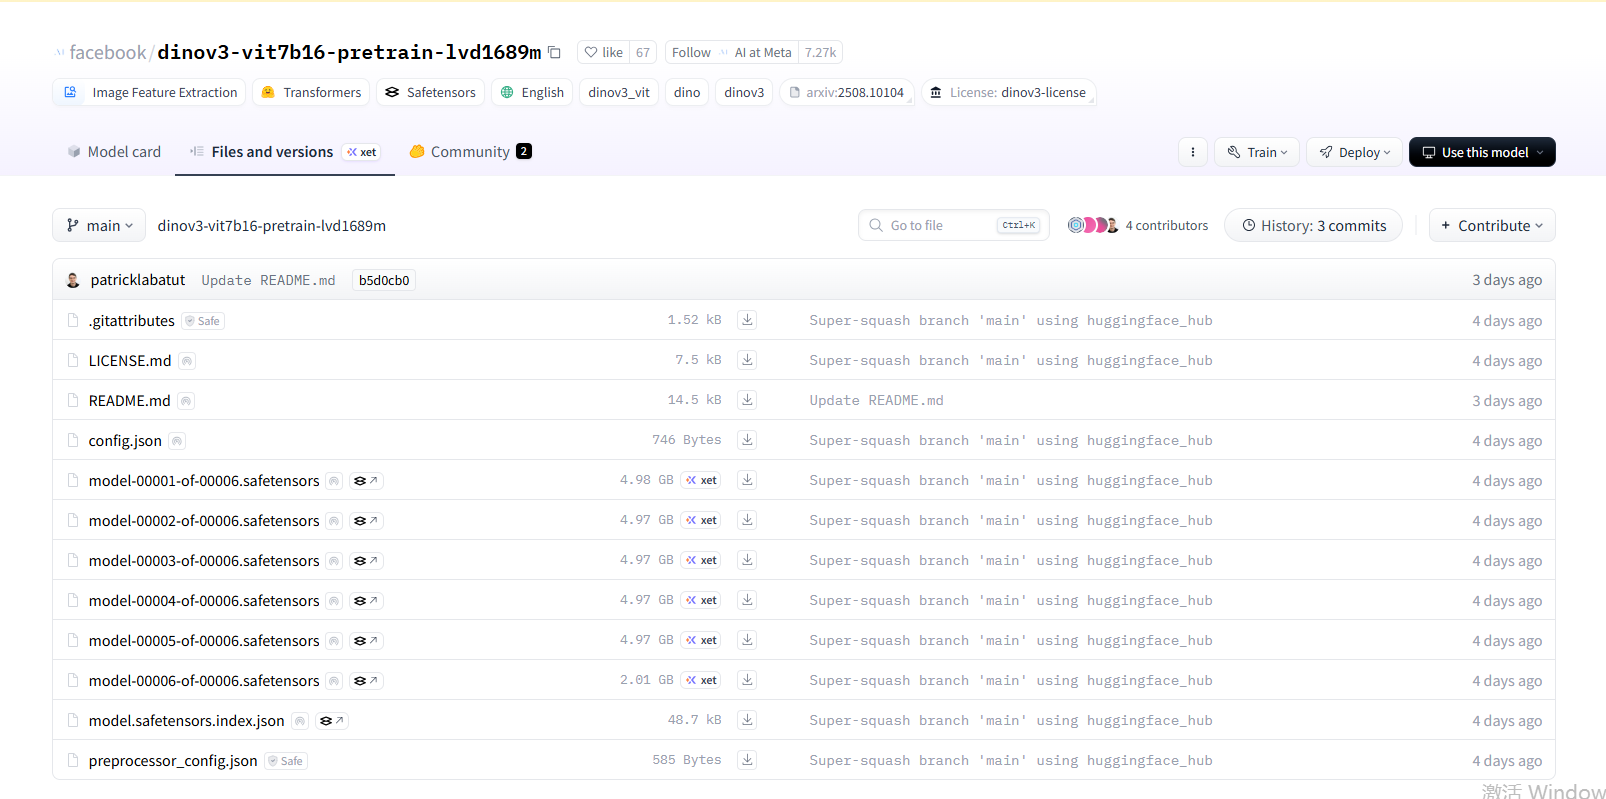Open the LICENSE.md file
Viewport: 1606px width, 799px height.
[130, 360]
